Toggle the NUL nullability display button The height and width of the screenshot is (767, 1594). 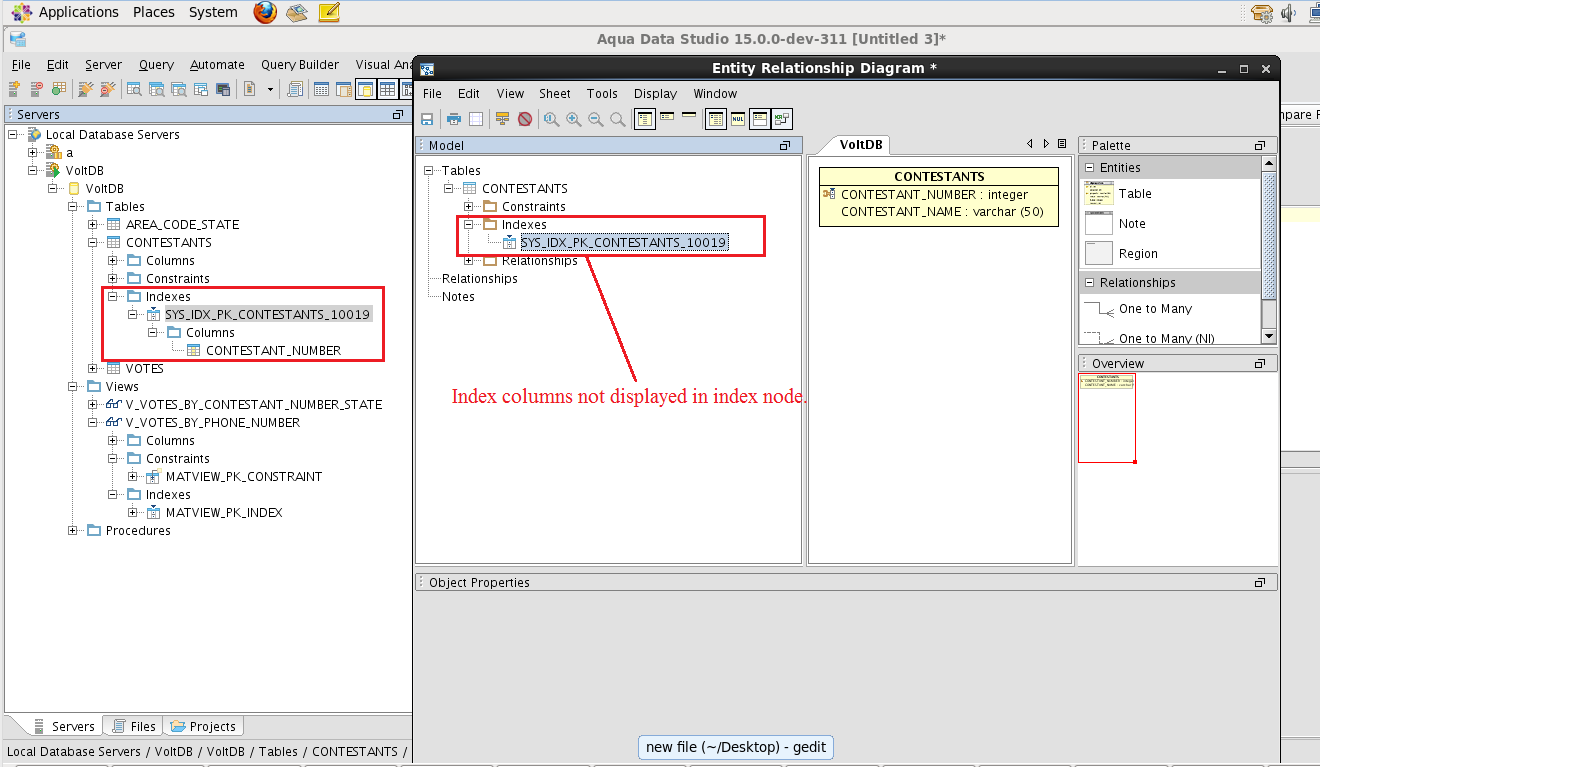click(x=738, y=119)
